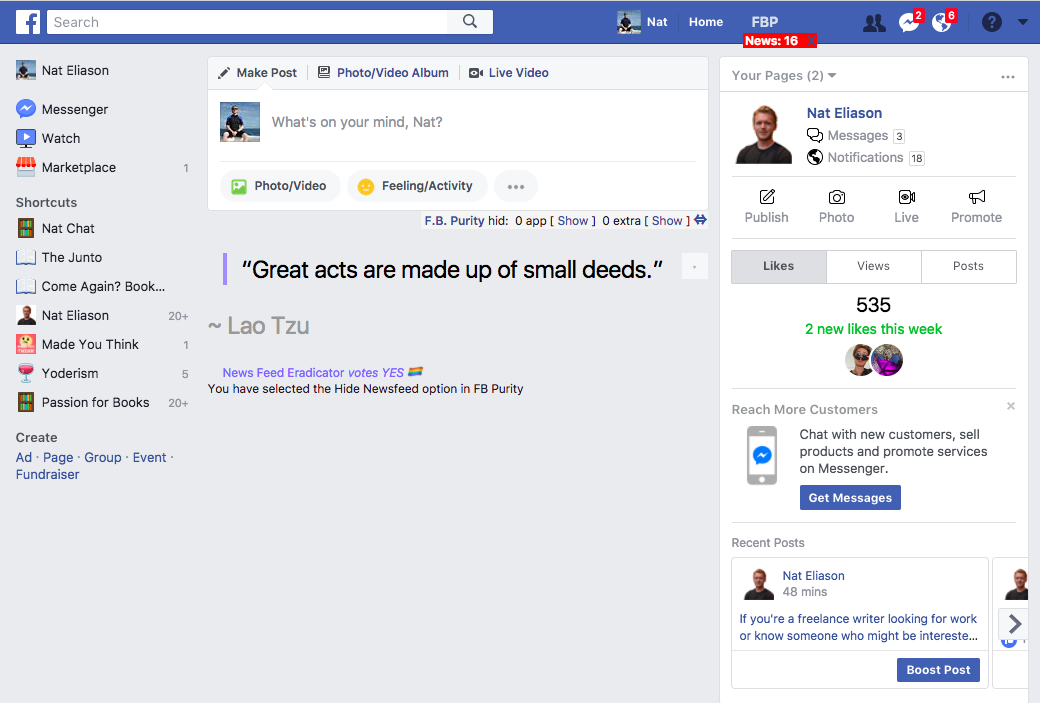
Task: Open page Notifications with count 18
Action: click(x=866, y=157)
